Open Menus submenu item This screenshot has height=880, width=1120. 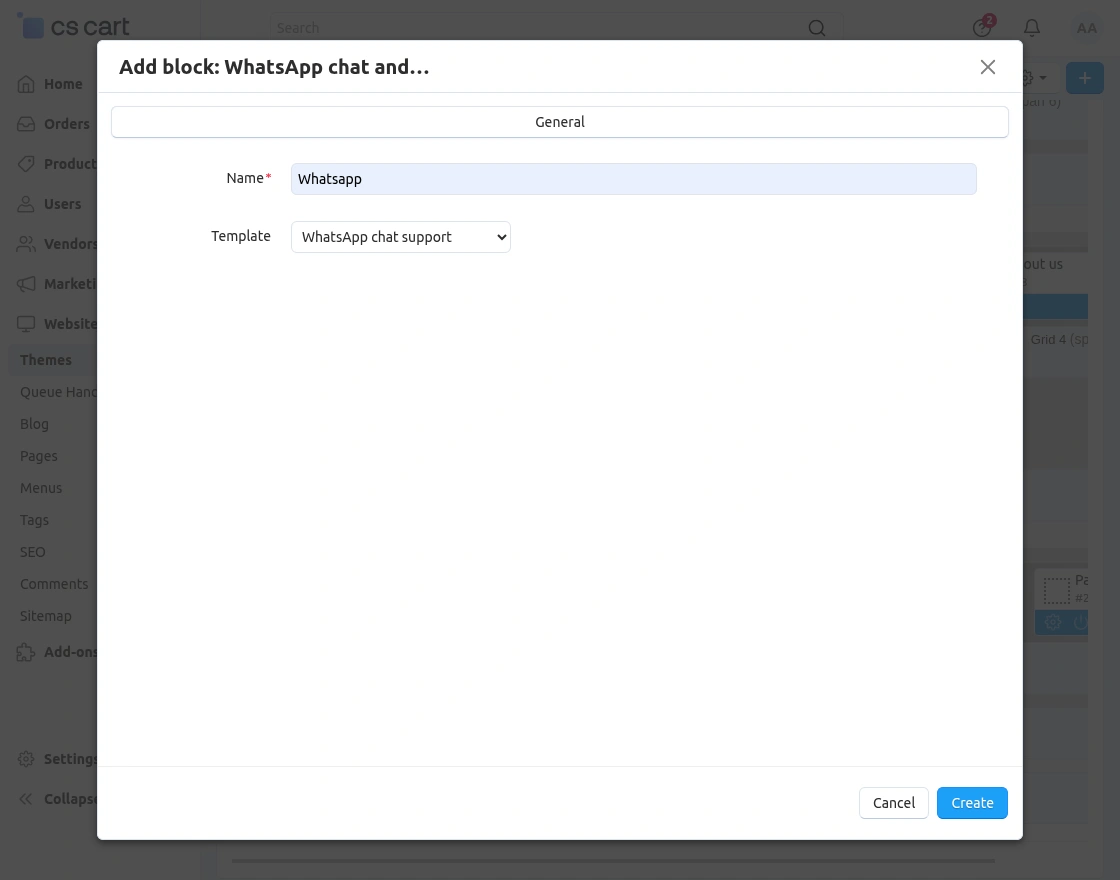click(41, 489)
